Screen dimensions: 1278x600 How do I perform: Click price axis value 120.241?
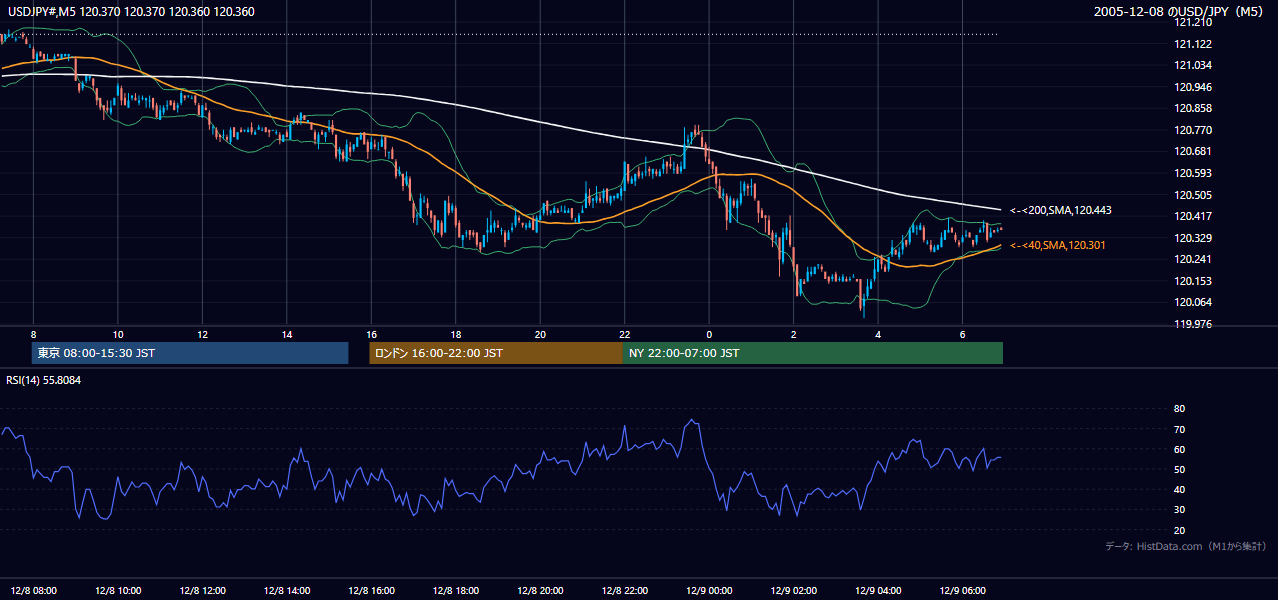(1193, 259)
